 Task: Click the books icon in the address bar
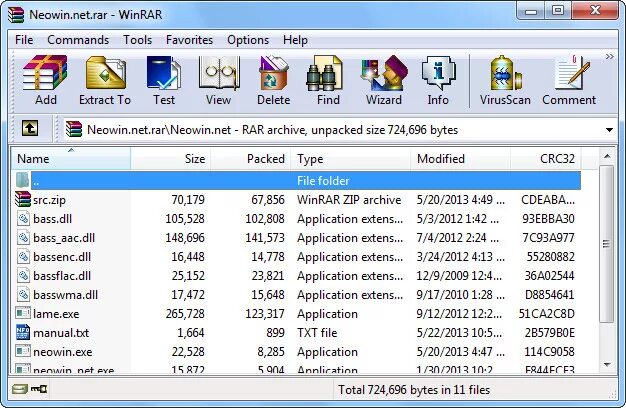click(74, 129)
